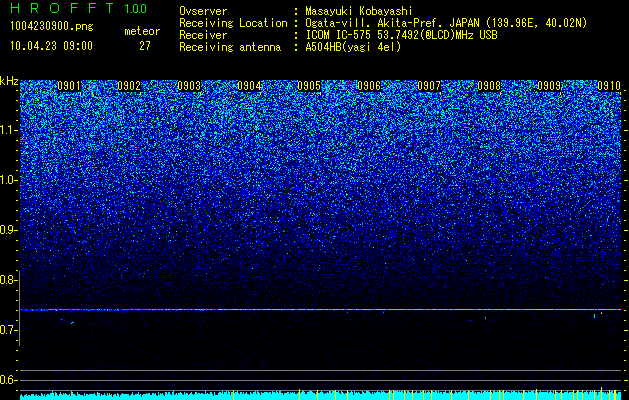The height and width of the screenshot is (400, 629).
Task: Click the Receiving Location label
Action: 233,23
